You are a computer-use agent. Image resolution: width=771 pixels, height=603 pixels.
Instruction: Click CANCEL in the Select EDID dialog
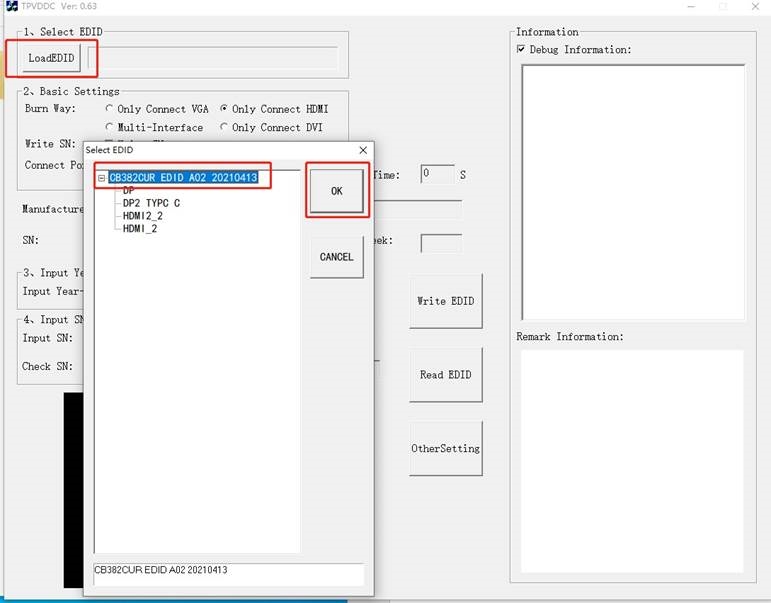[336, 257]
